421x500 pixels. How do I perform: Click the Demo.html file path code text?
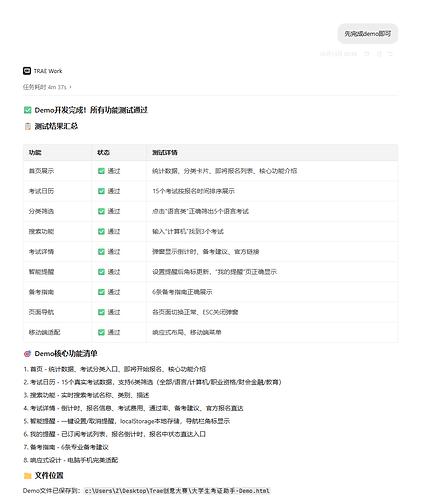coord(177,491)
